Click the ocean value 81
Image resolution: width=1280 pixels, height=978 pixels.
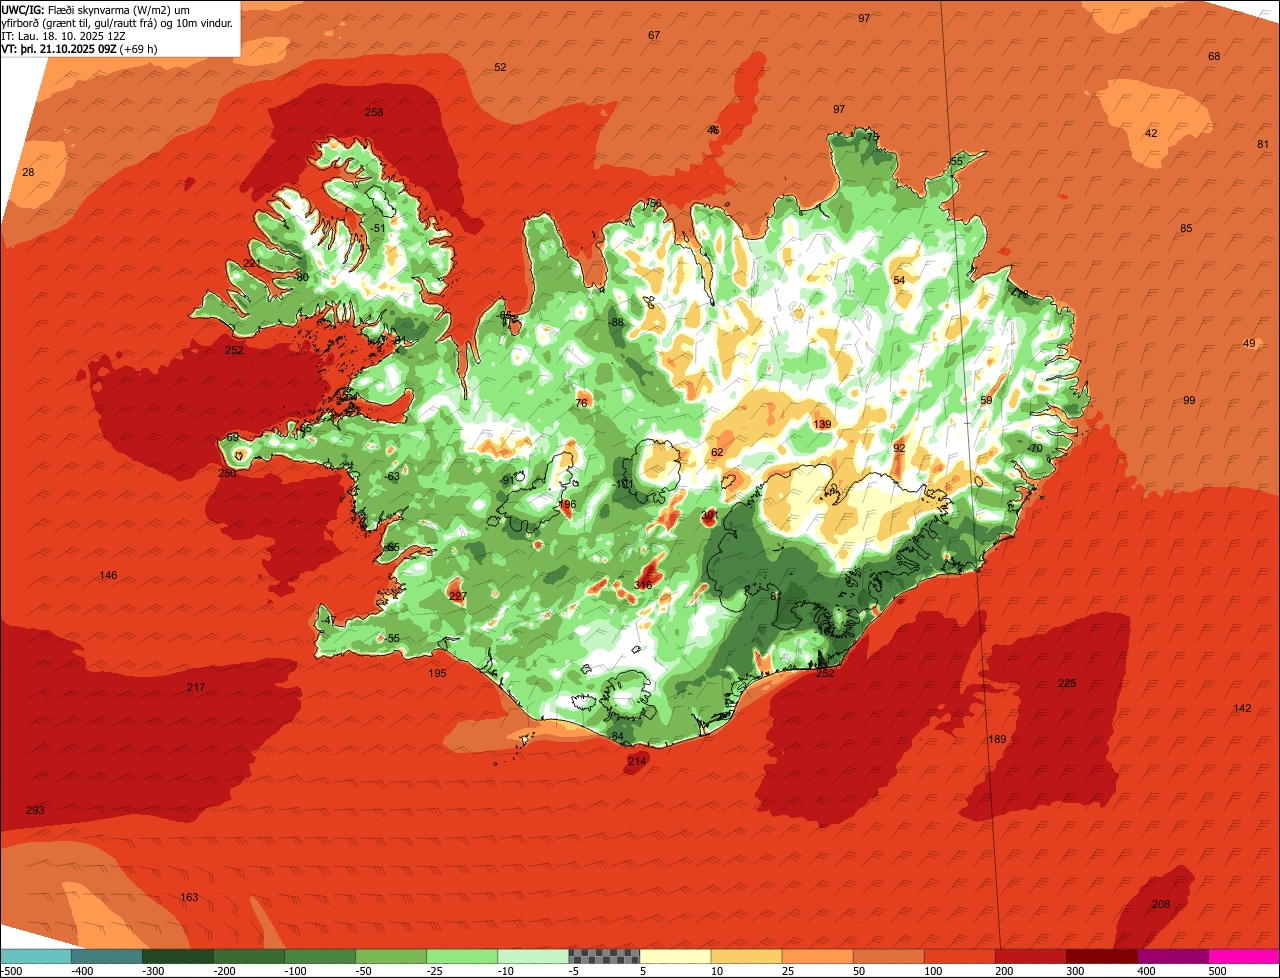click(x=1262, y=145)
